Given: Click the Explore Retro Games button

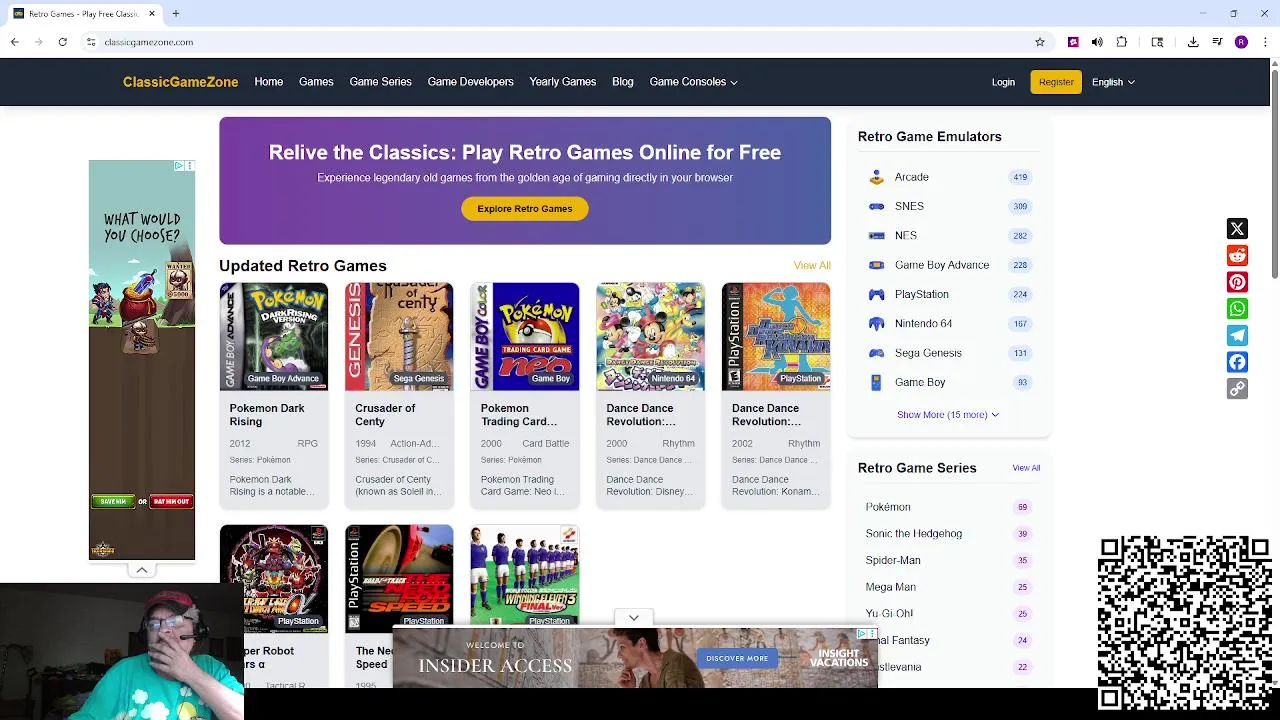Looking at the screenshot, I should [525, 208].
